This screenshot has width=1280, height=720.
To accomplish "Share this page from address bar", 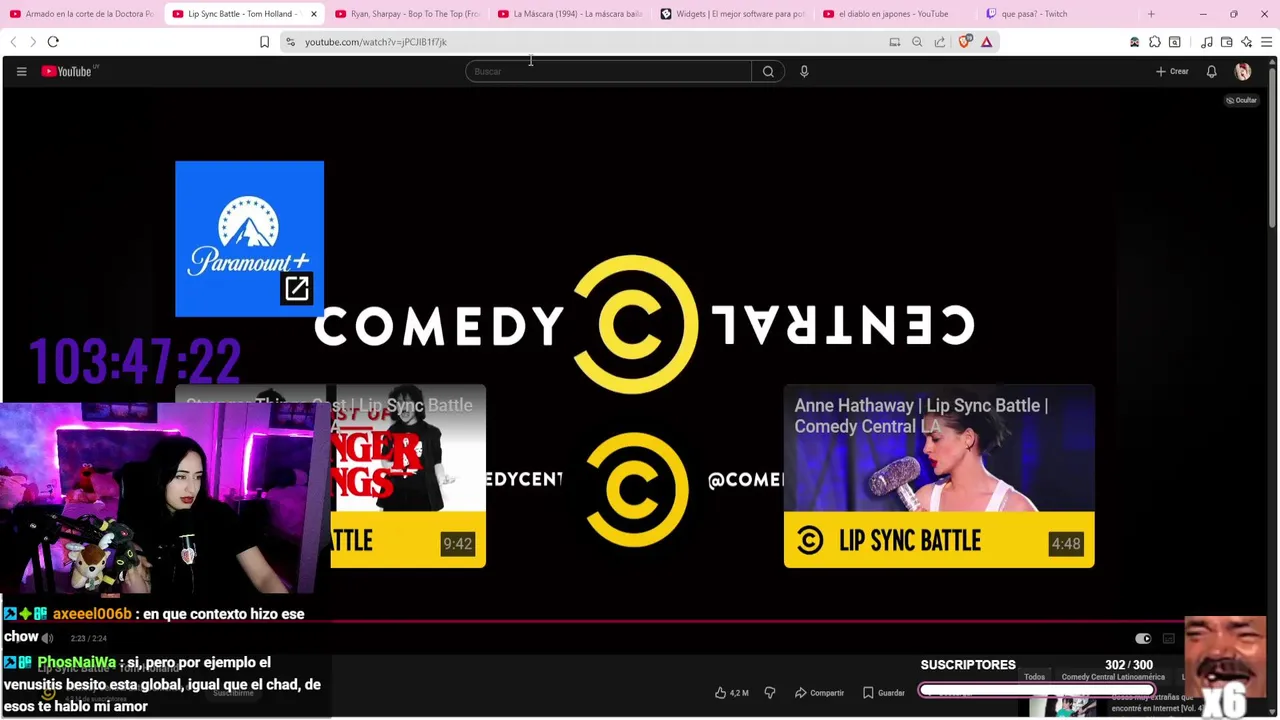I will tap(940, 42).
